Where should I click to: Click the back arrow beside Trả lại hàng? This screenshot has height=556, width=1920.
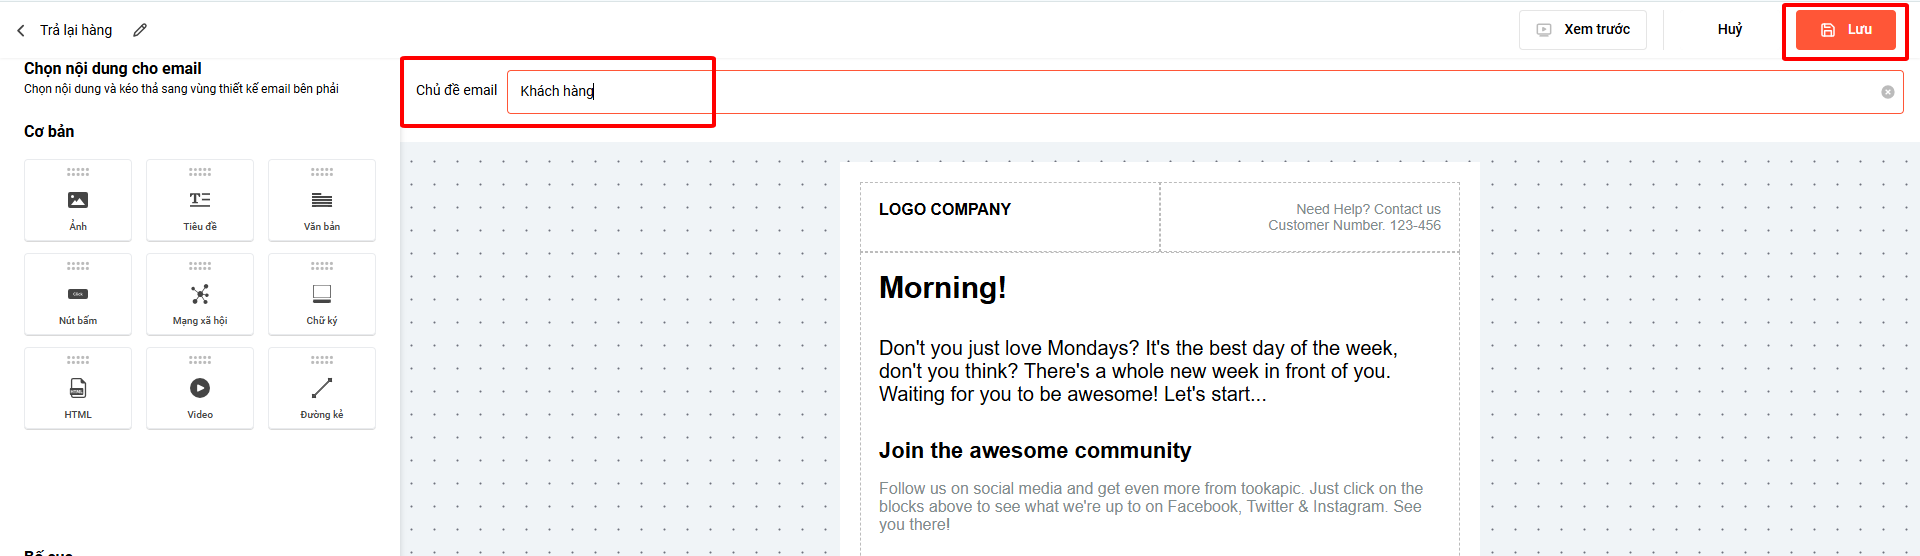click(x=21, y=31)
